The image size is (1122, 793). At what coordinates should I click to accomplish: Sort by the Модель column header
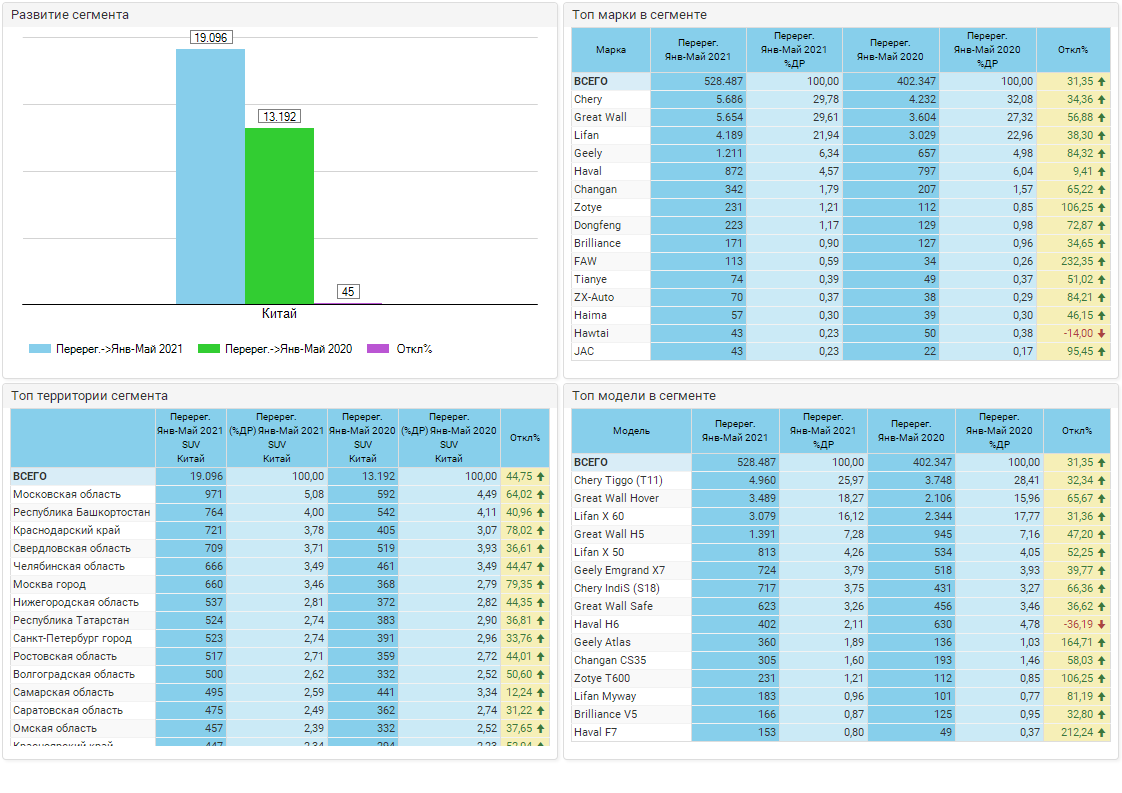[630, 431]
